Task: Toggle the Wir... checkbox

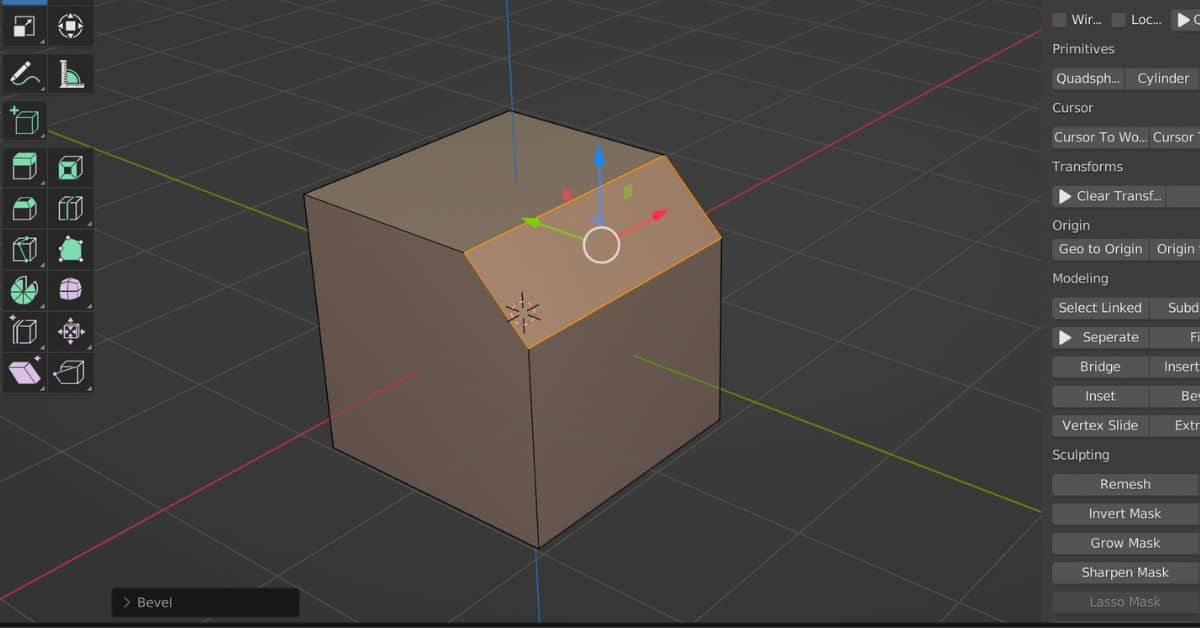Action: tap(1060, 20)
